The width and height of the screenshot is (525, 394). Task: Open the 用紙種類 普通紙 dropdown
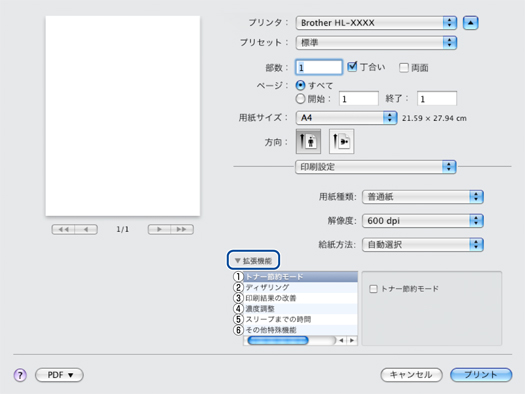click(423, 197)
